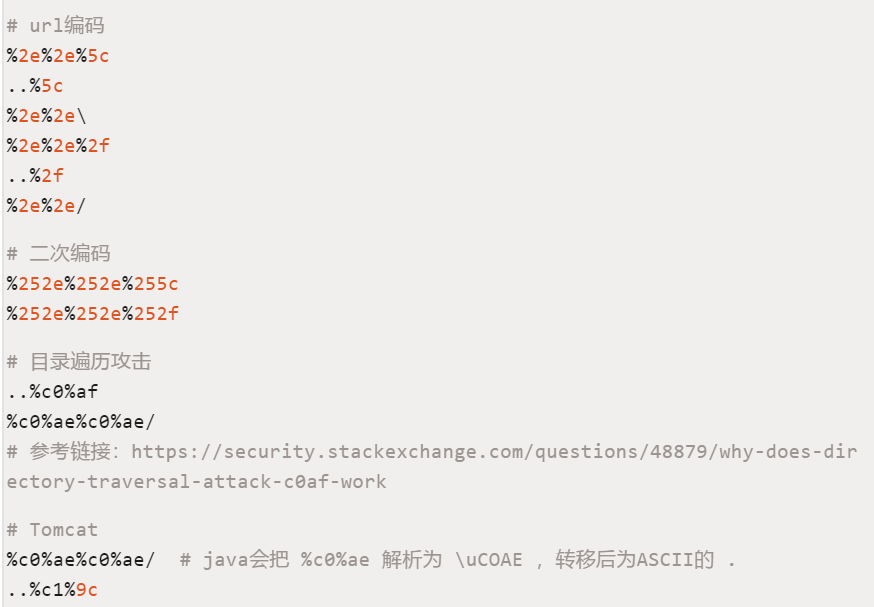Click the '..%5c' payload line
Viewport: 874px width, 607px height.
coord(35,86)
